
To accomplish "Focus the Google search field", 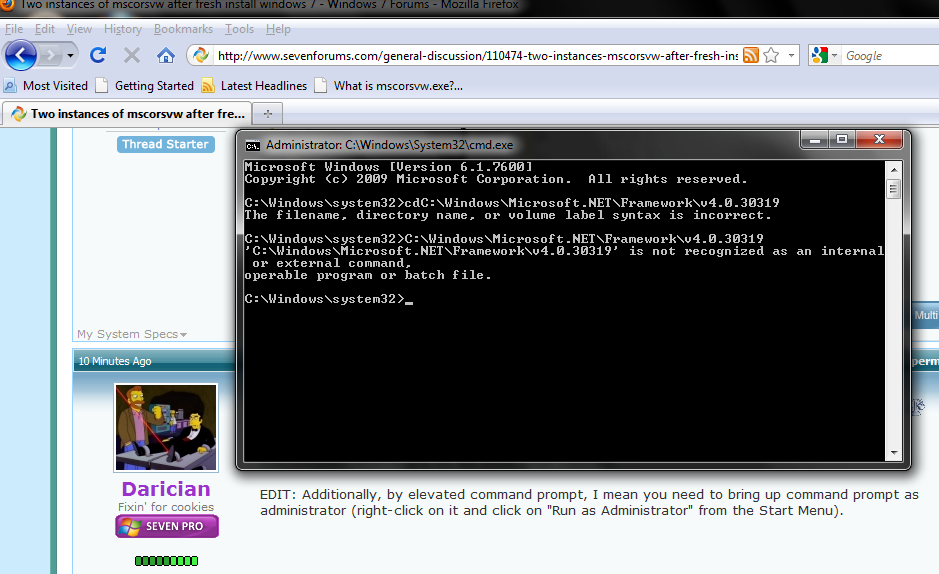I will [891, 56].
